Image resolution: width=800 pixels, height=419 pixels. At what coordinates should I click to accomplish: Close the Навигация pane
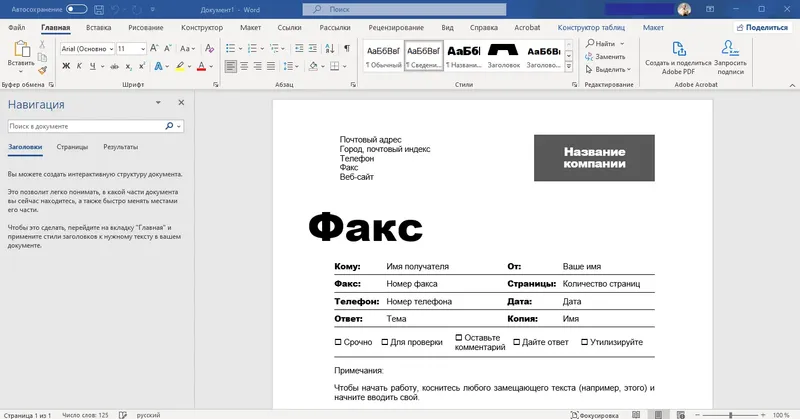(181, 103)
